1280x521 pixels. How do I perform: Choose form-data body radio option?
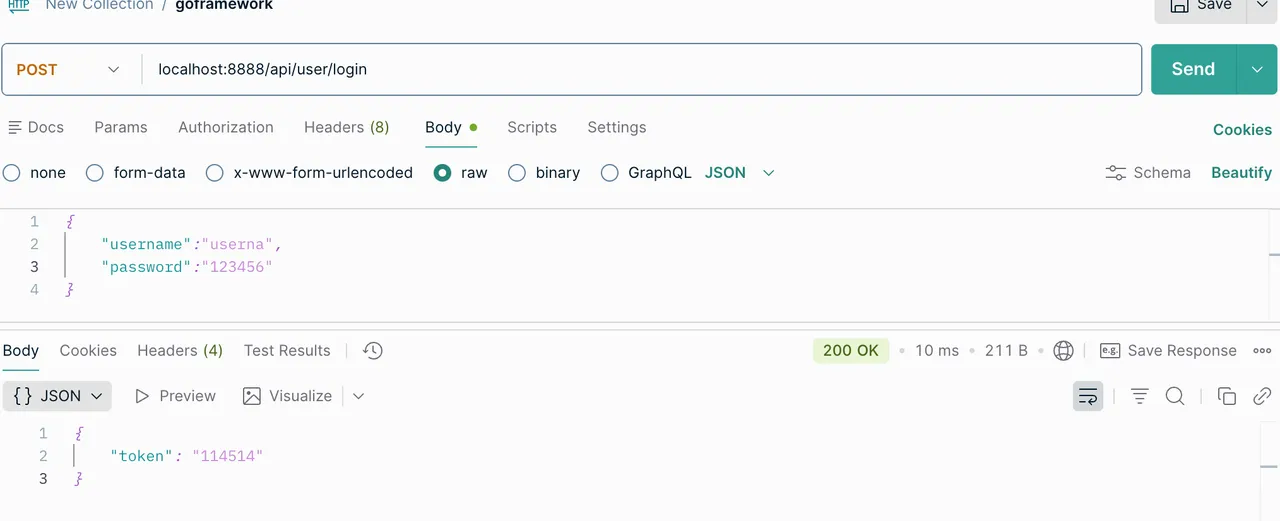click(x=95, y=173)
